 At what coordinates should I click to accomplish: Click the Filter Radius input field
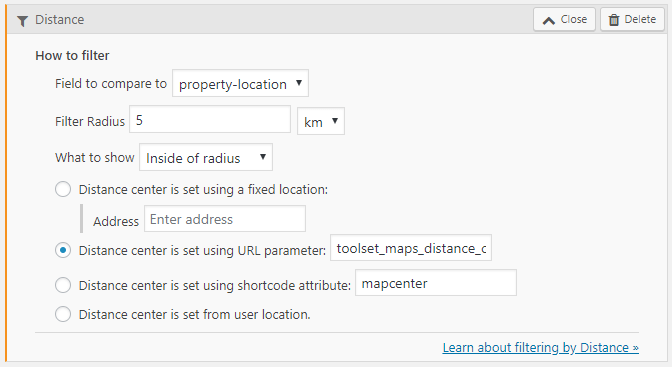pos(210,119)
